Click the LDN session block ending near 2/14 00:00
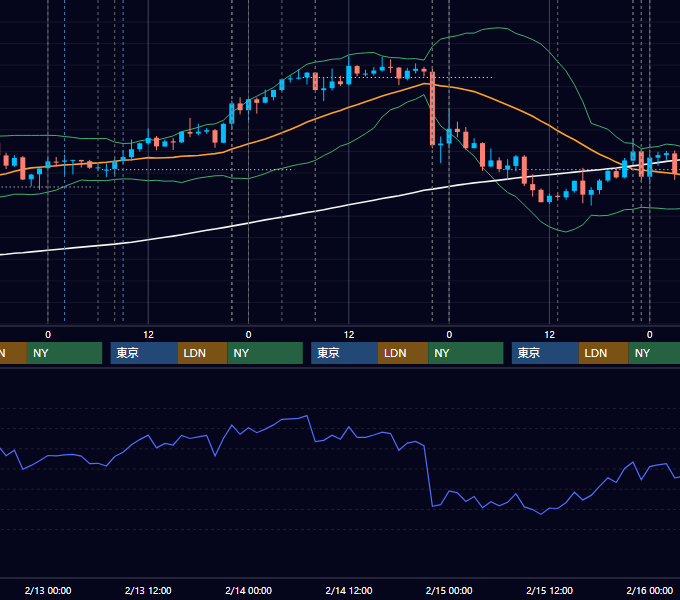The image size is (680, 600). point(203,353)
